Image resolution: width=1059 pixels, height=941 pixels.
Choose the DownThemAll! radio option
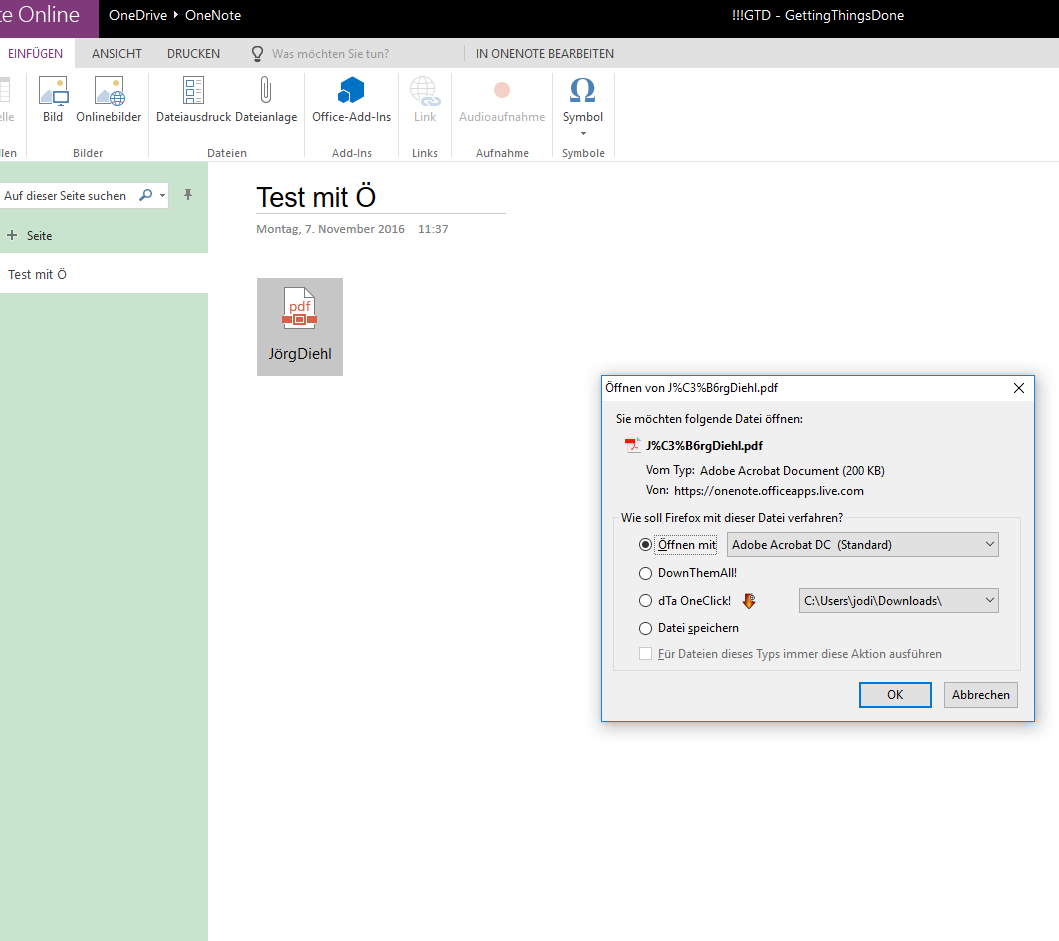tap(645, 573)
